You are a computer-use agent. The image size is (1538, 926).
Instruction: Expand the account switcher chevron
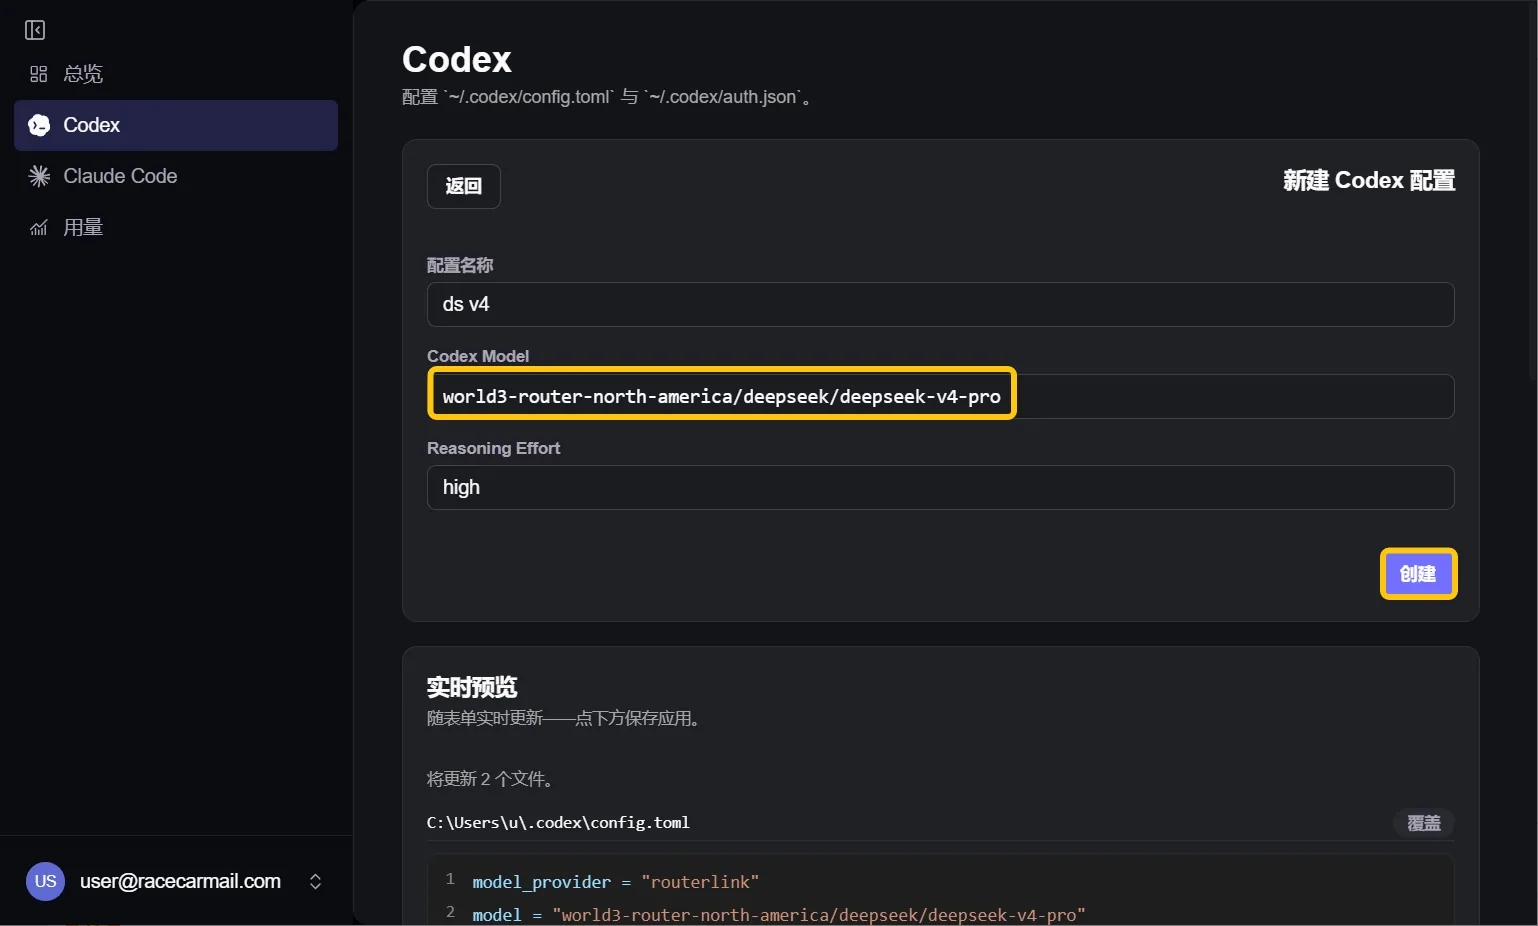[315, 881]
